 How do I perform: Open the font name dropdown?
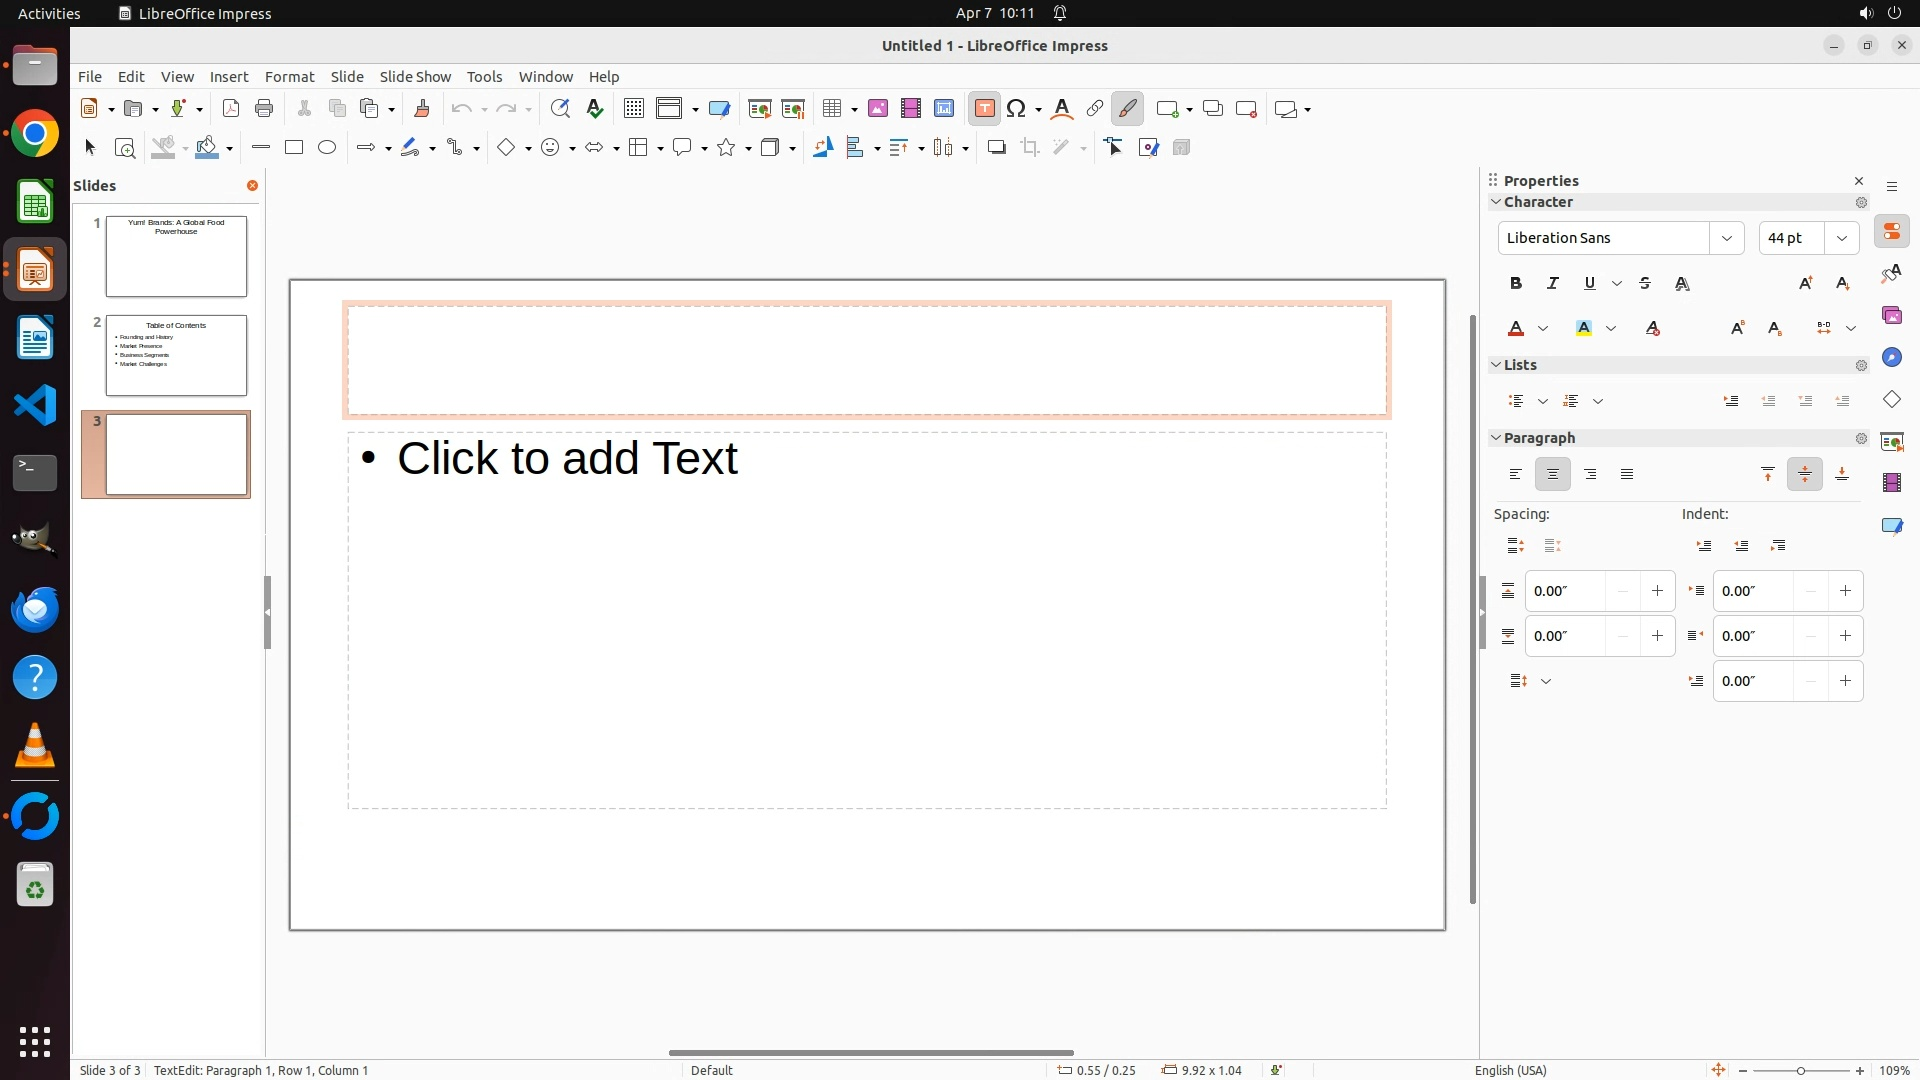[1727, 238]
